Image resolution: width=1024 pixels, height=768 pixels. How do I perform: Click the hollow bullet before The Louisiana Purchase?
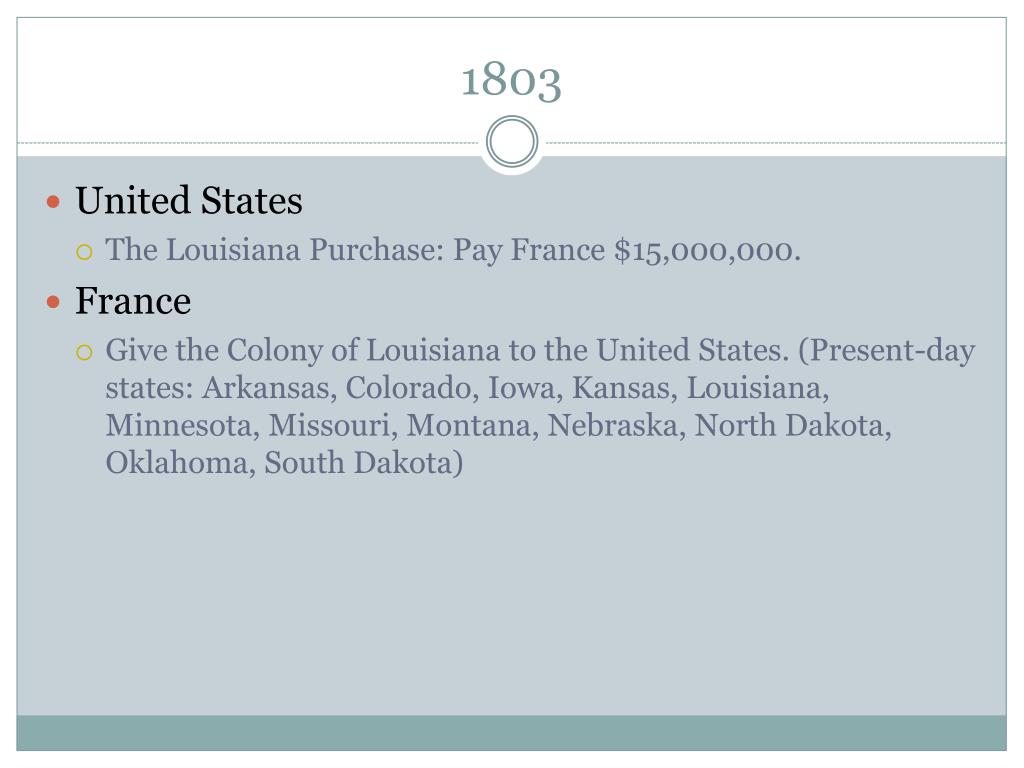[x=84, y=252]
